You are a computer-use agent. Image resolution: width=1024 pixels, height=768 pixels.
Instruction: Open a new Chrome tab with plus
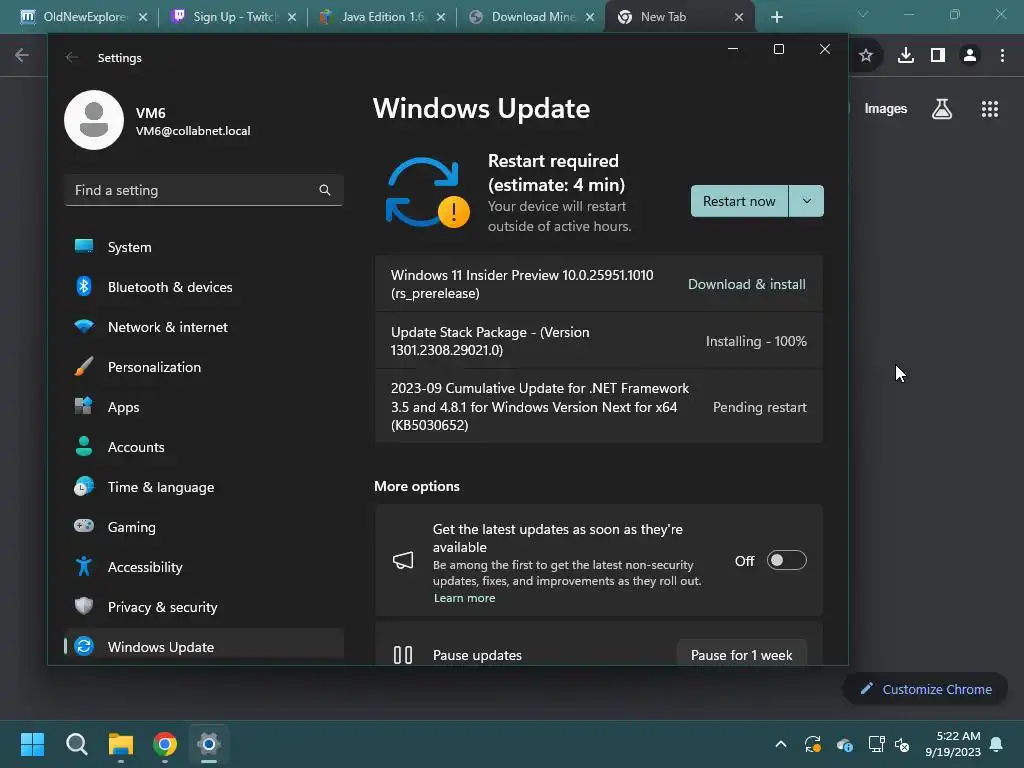tap(776, 17)
